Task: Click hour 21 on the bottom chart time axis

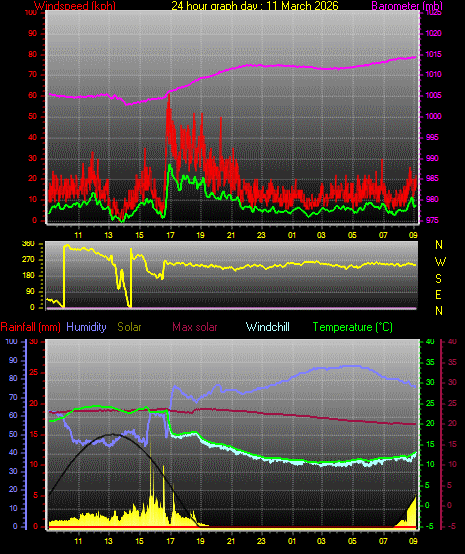Action: click(x=231, y=541)
